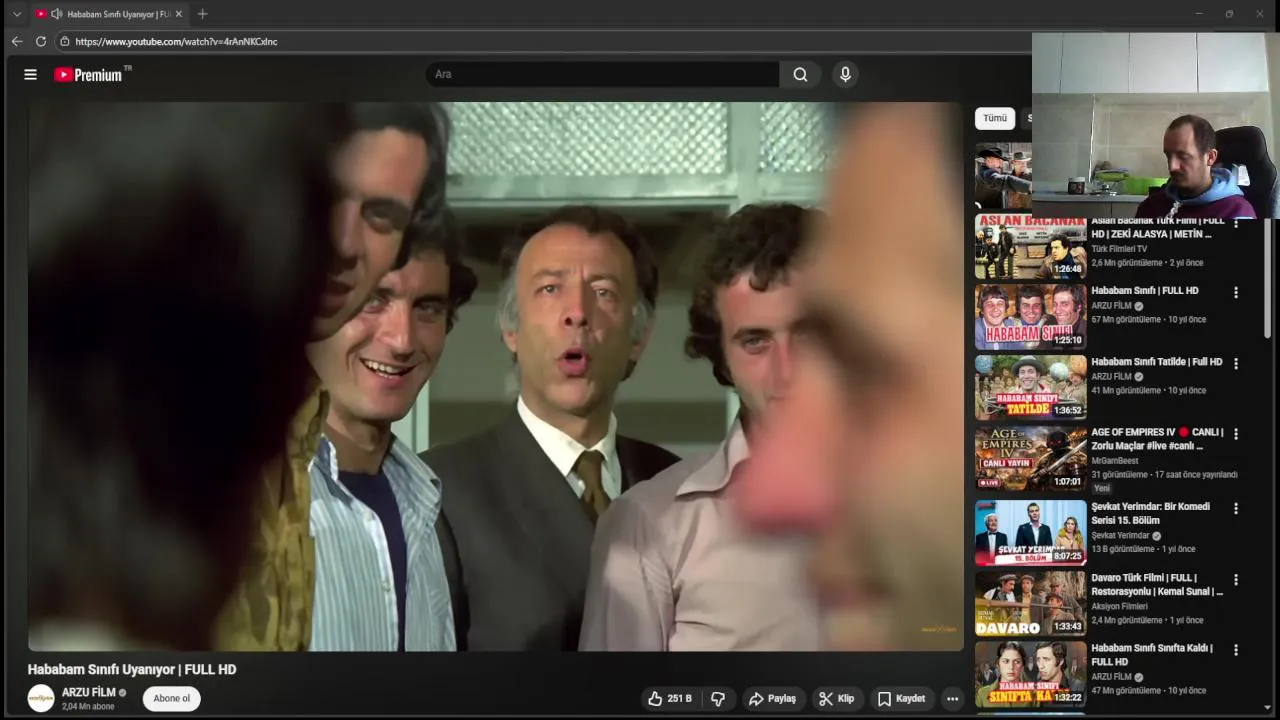Focus the Ara search box
This screenshot has height=720, width=1280.
pyautogui.click(x=602, y=74)
